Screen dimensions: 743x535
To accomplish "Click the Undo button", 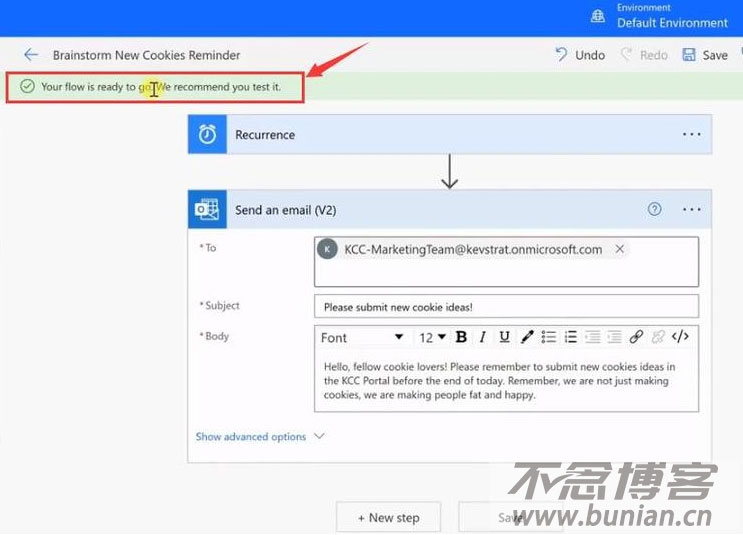I will click(x=580, y=55).
